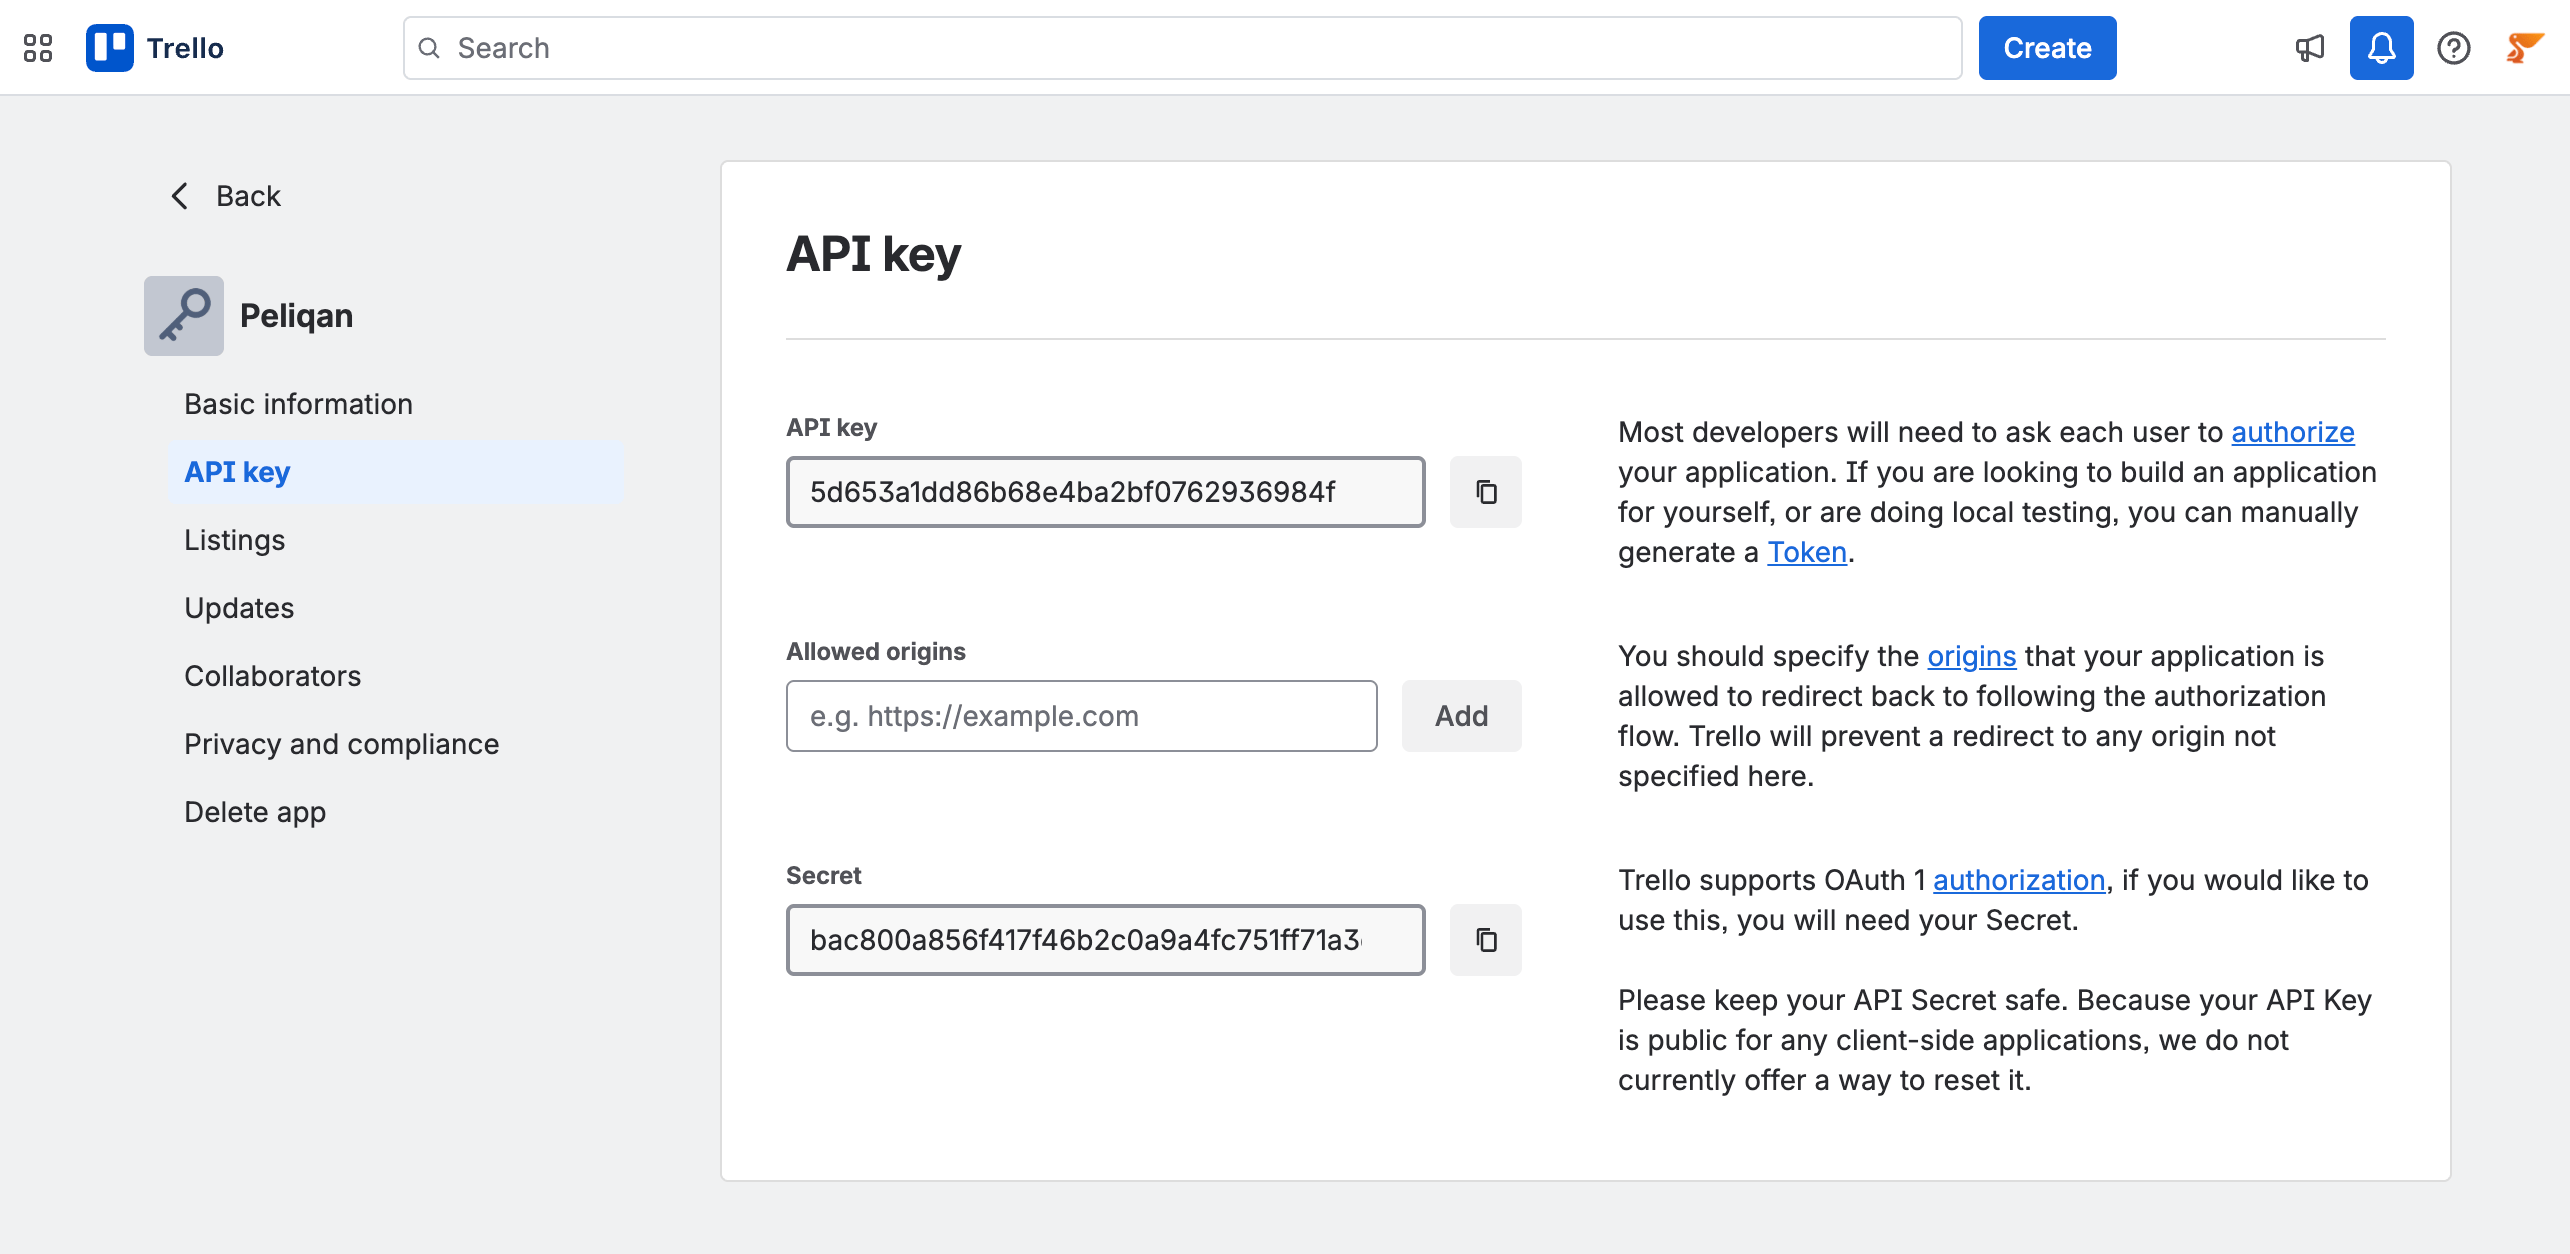Click the Peliqan key app icon
Viewport: 2570px width, 1254px height.
pos(184,316)
